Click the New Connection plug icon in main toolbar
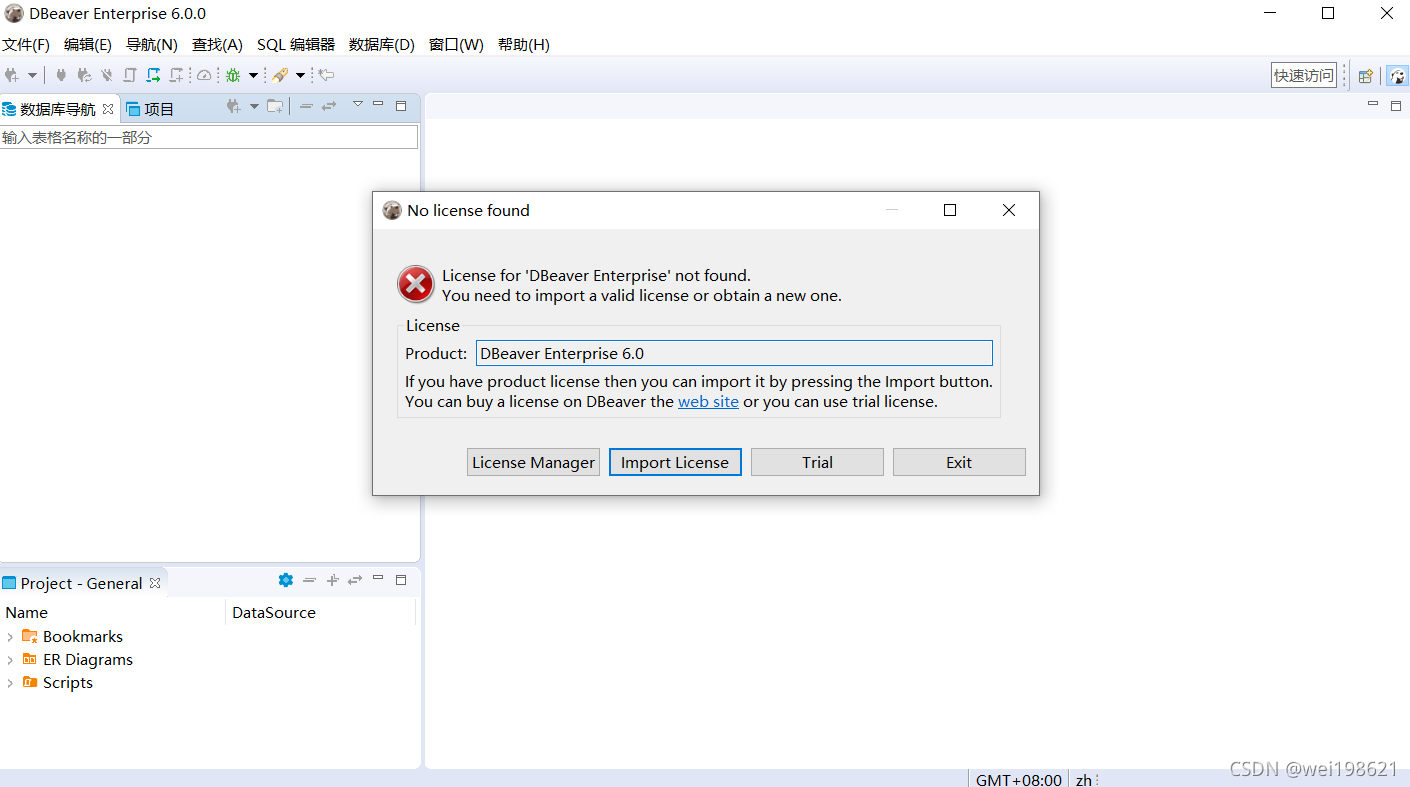 pyautogui.click(x=13, y=75)
